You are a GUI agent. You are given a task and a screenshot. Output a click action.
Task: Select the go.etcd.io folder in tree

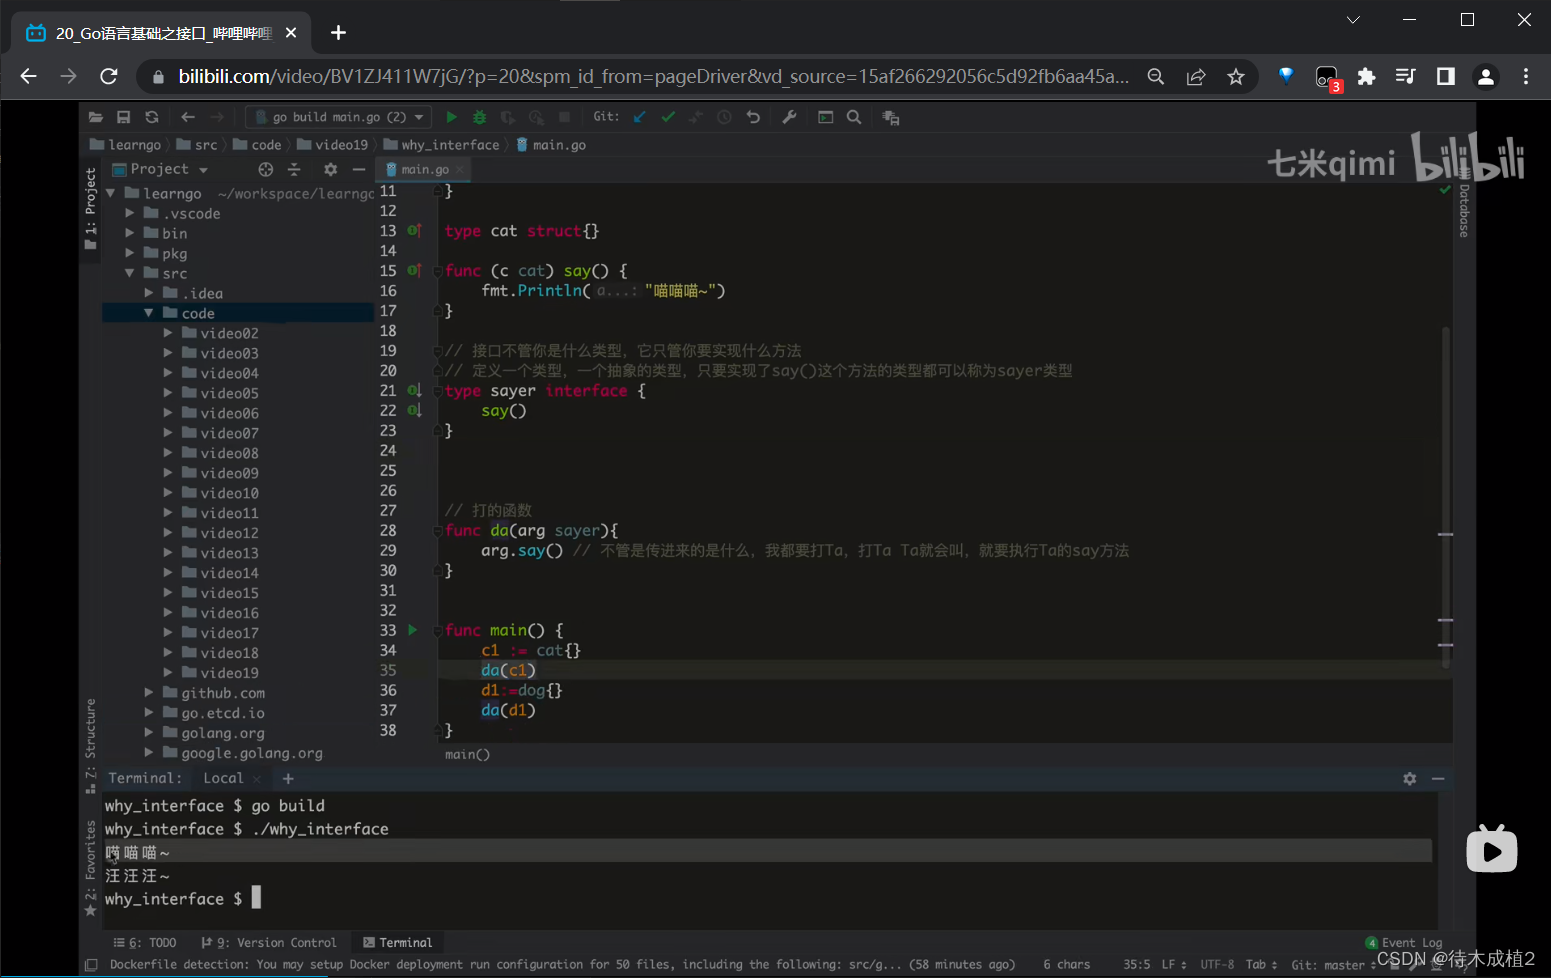[223, 713]
